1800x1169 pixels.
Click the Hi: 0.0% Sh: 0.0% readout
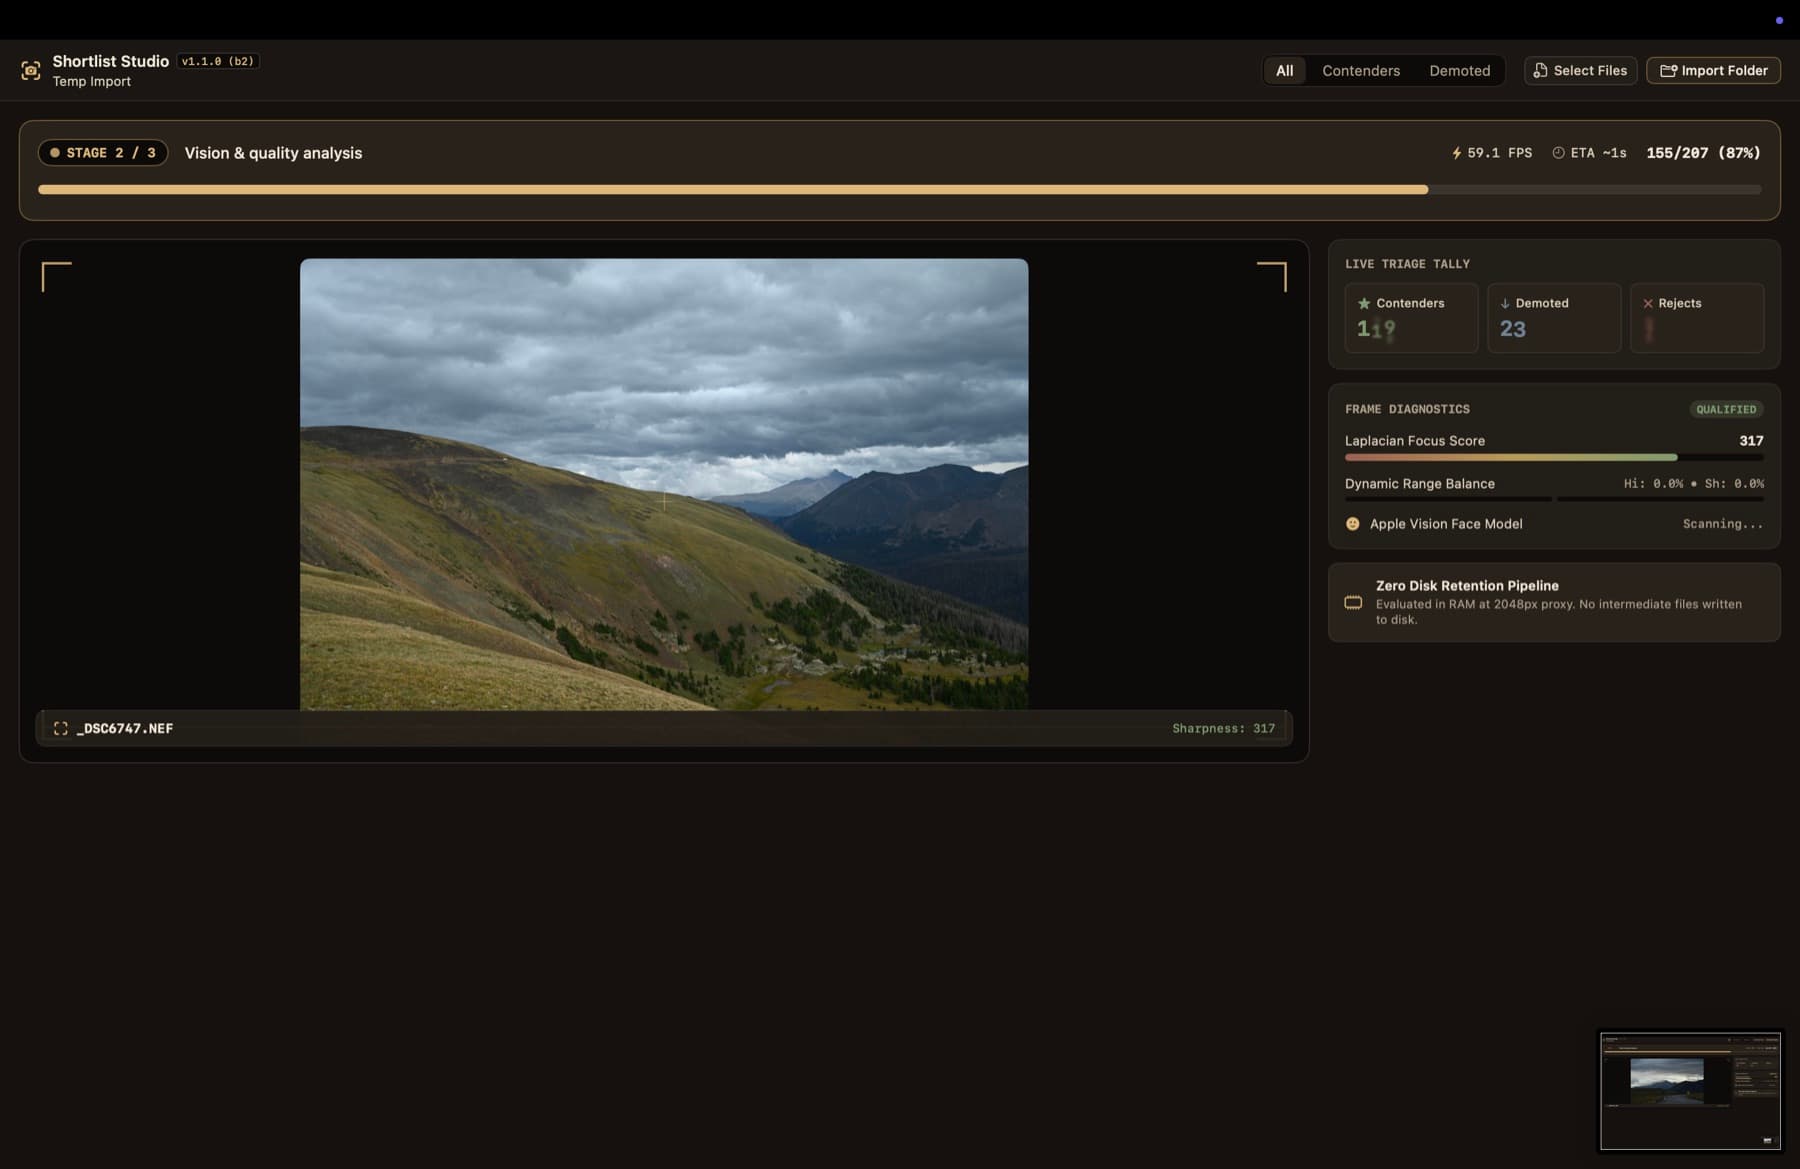coord(1693,484)
